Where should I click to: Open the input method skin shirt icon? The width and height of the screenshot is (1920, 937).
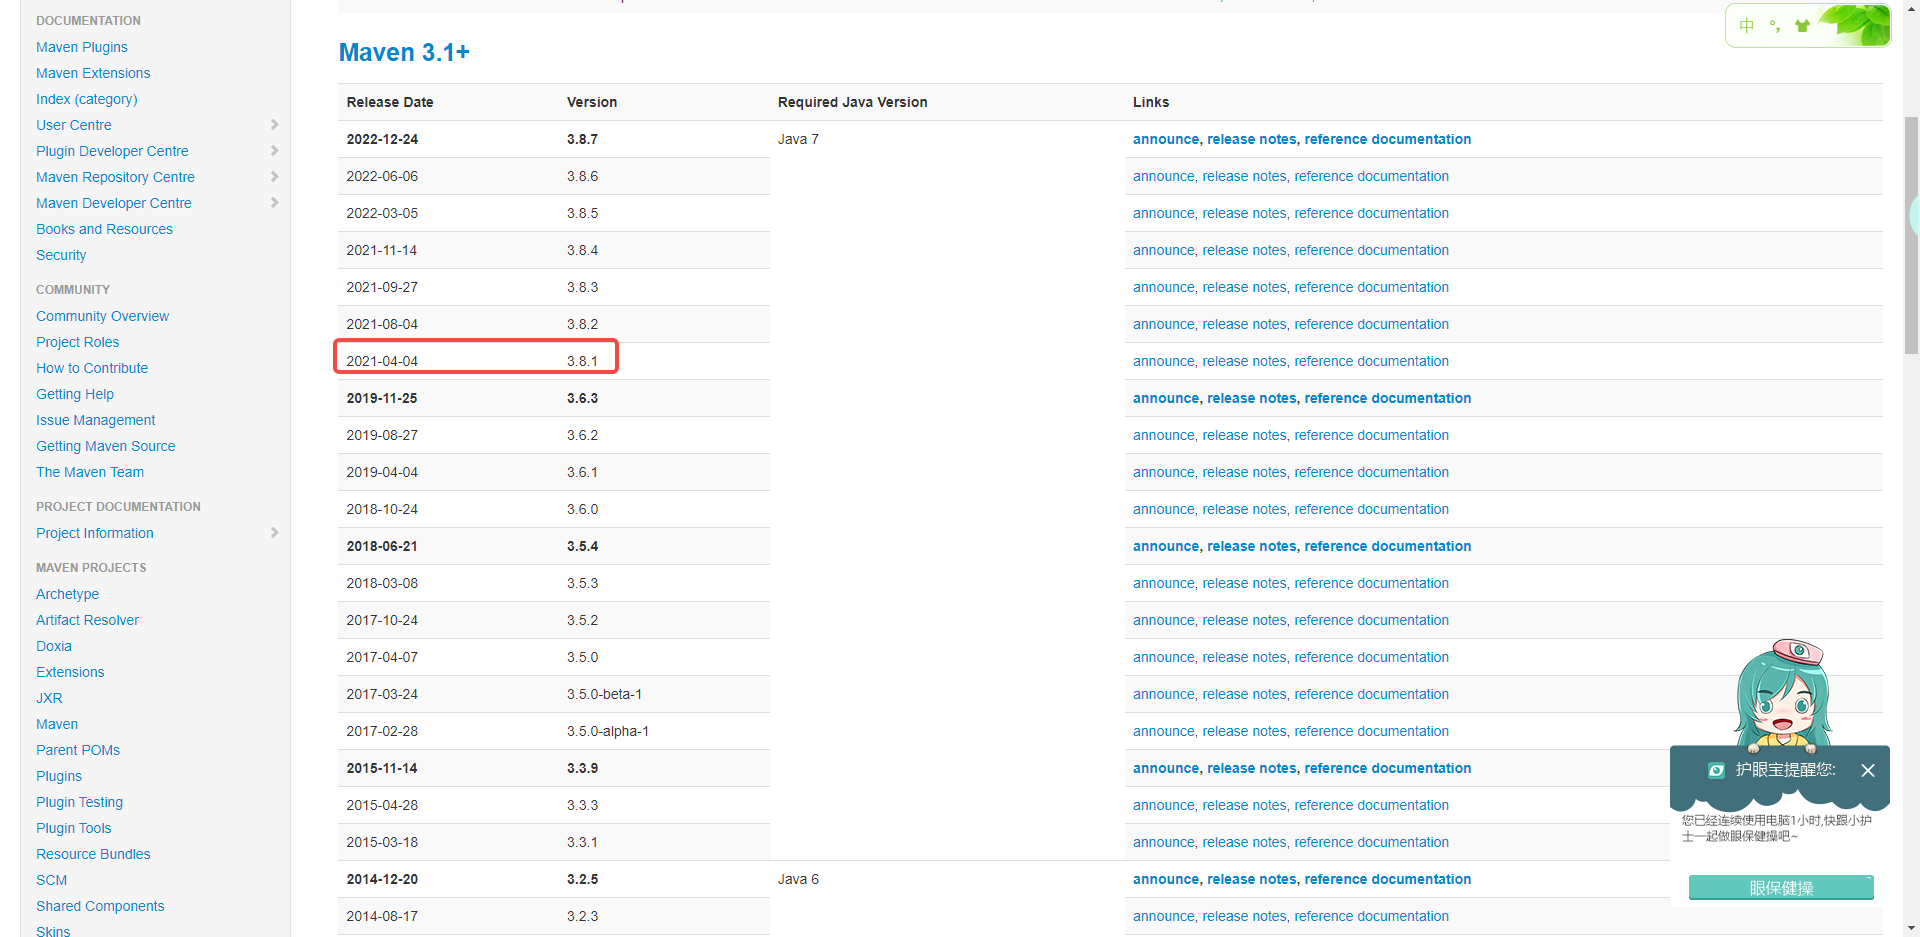[1802, 26]
